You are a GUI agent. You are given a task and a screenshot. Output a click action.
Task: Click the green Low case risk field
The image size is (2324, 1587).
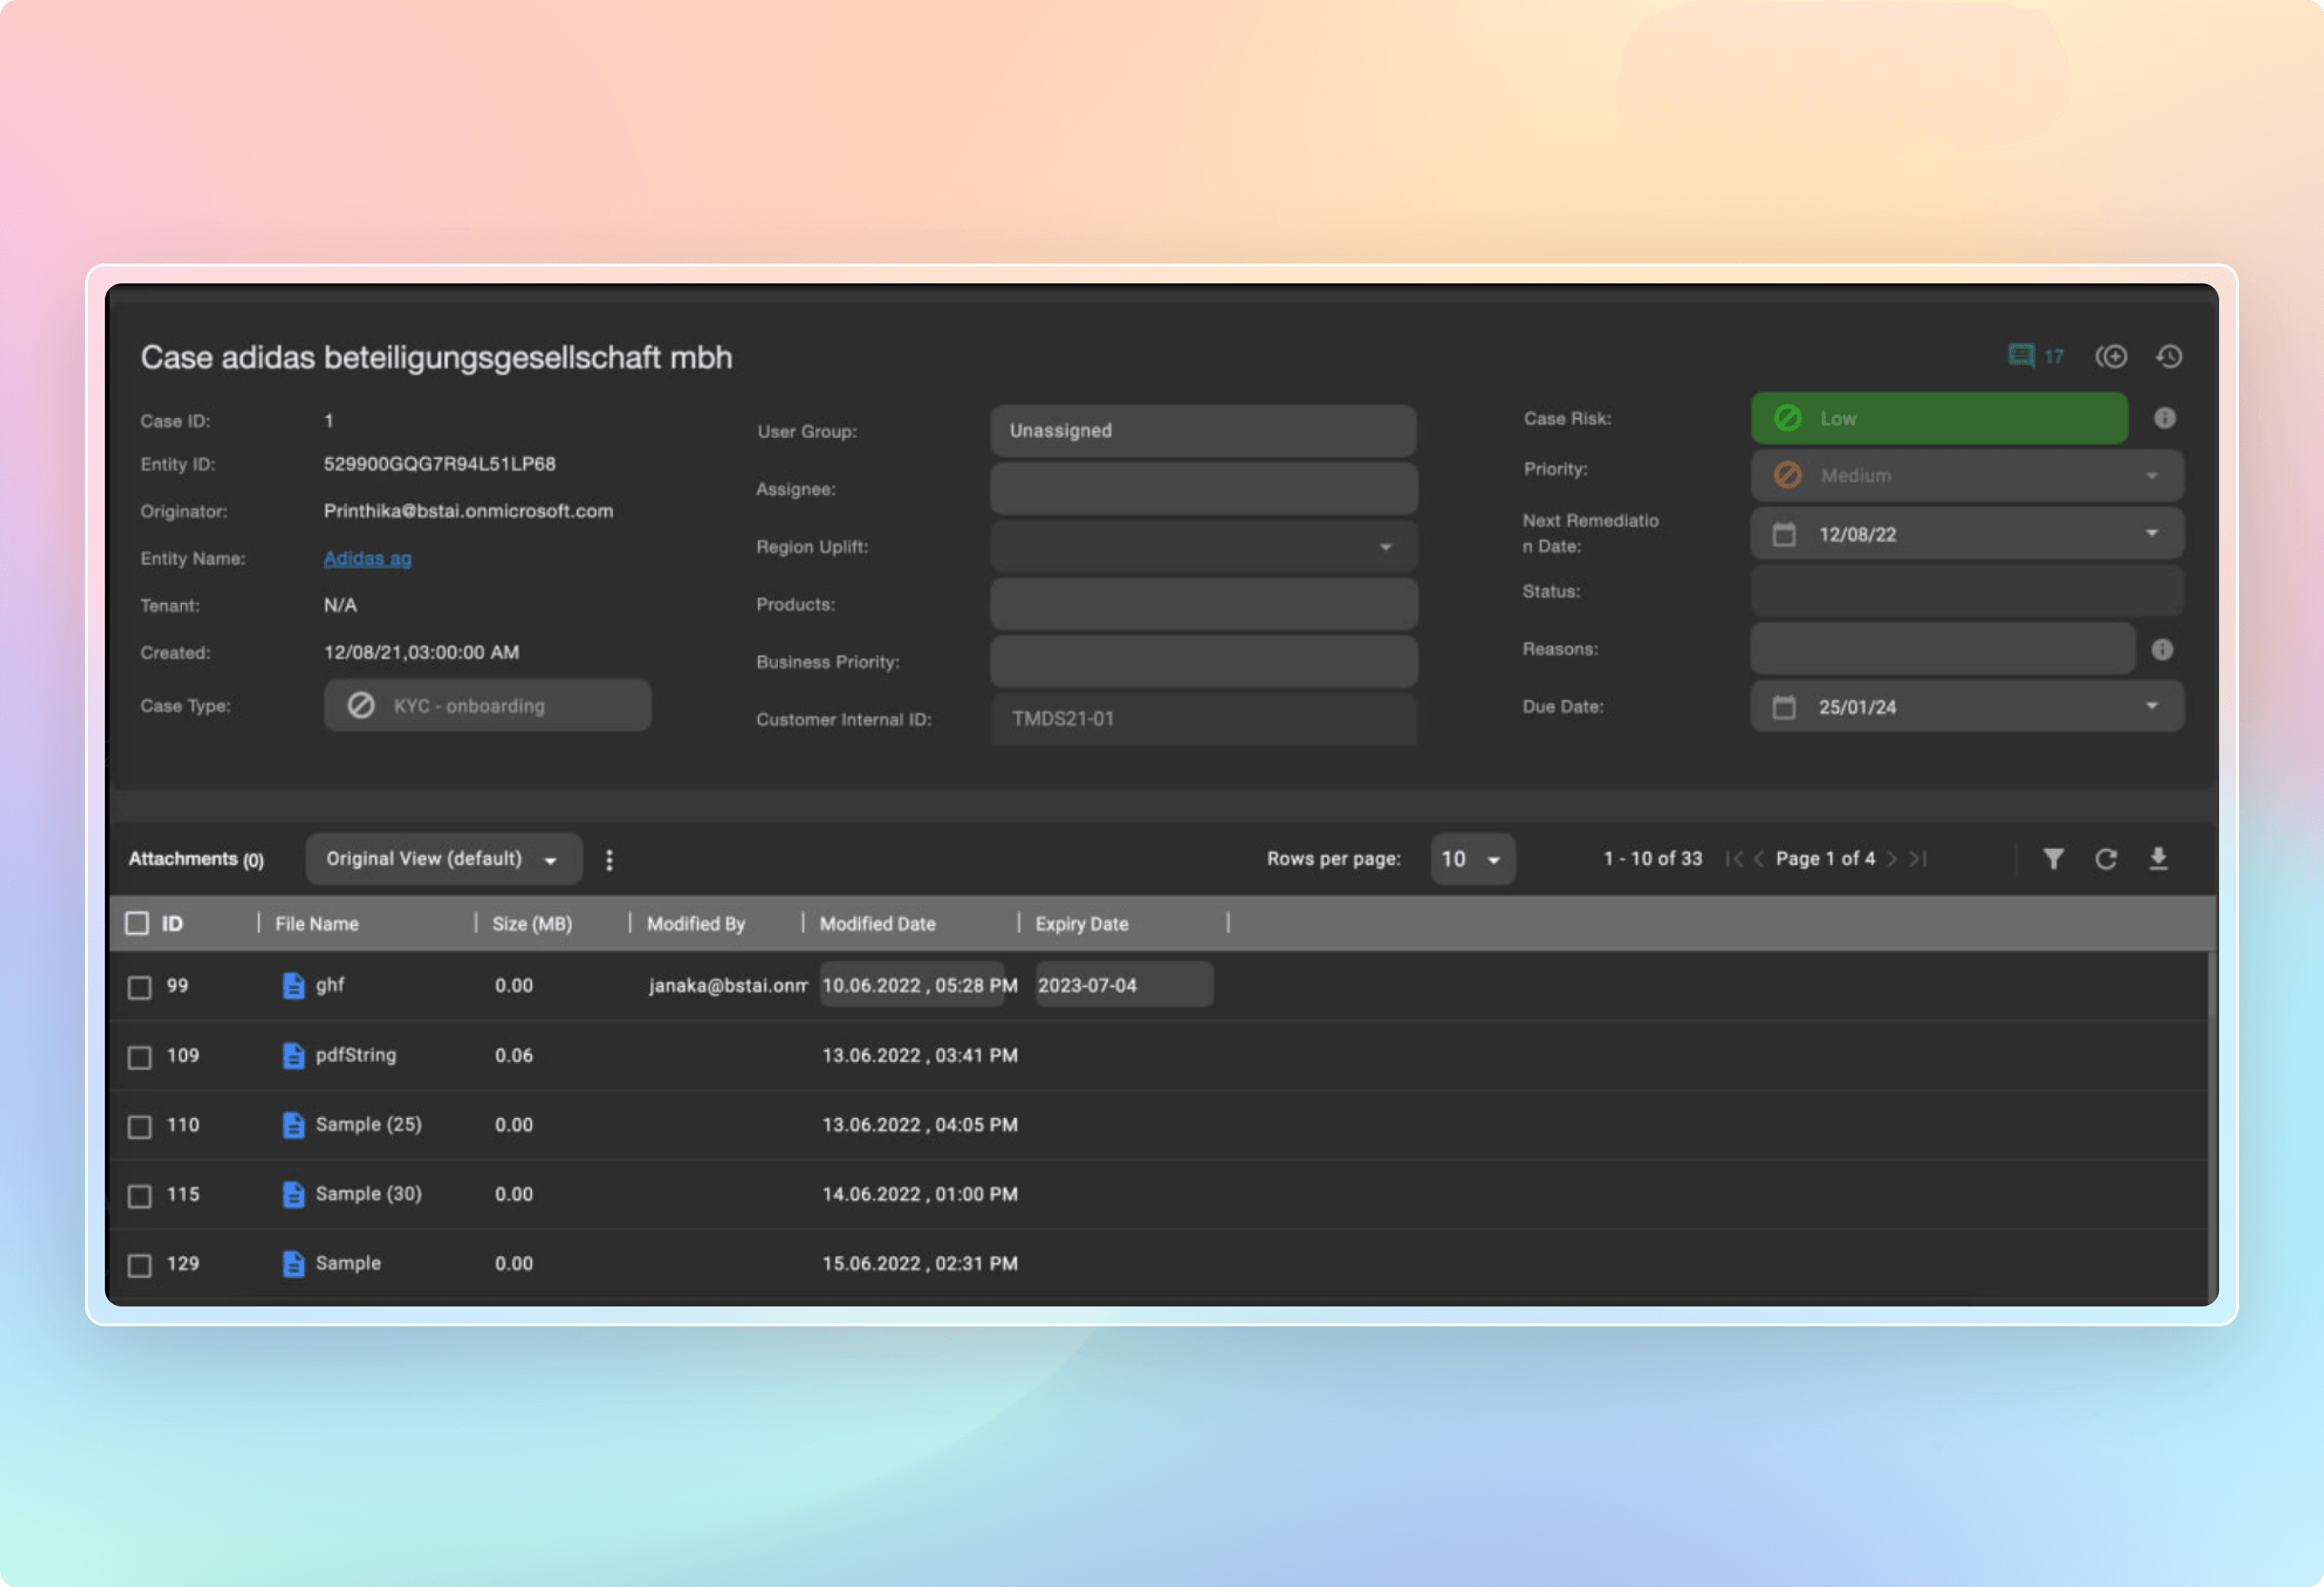click(x=1939, y=418)
